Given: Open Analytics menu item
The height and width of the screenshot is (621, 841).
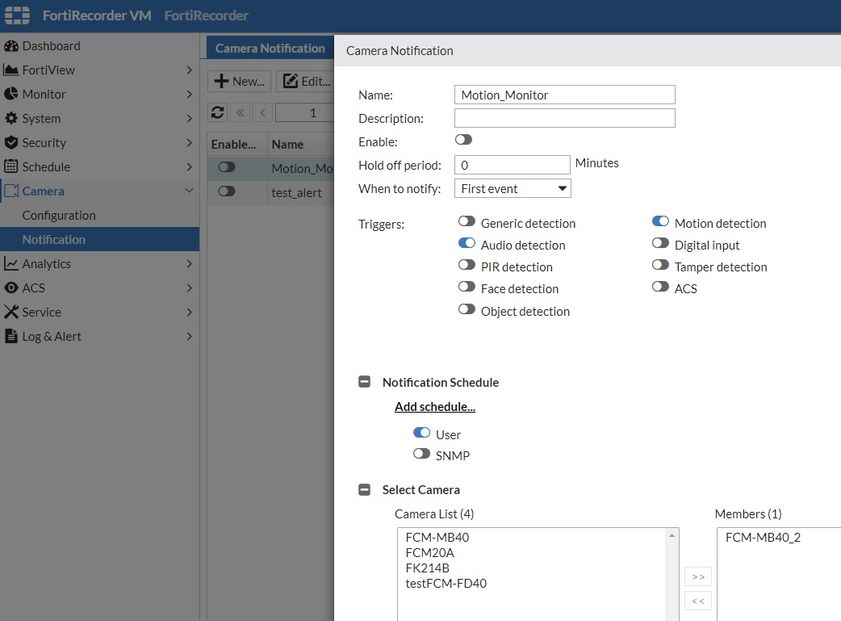Looking at the screenshot, I should 100,263.
